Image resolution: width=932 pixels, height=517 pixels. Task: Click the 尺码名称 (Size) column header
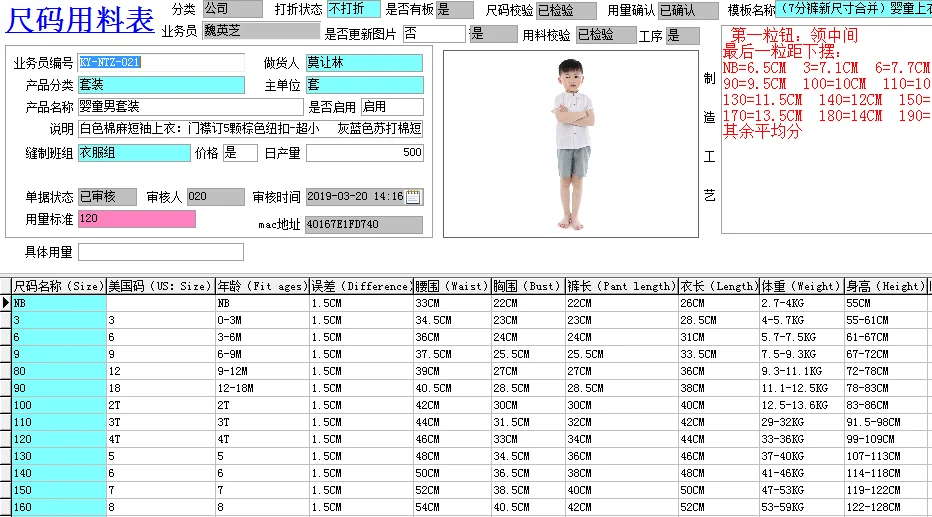[x=59, y=286]
